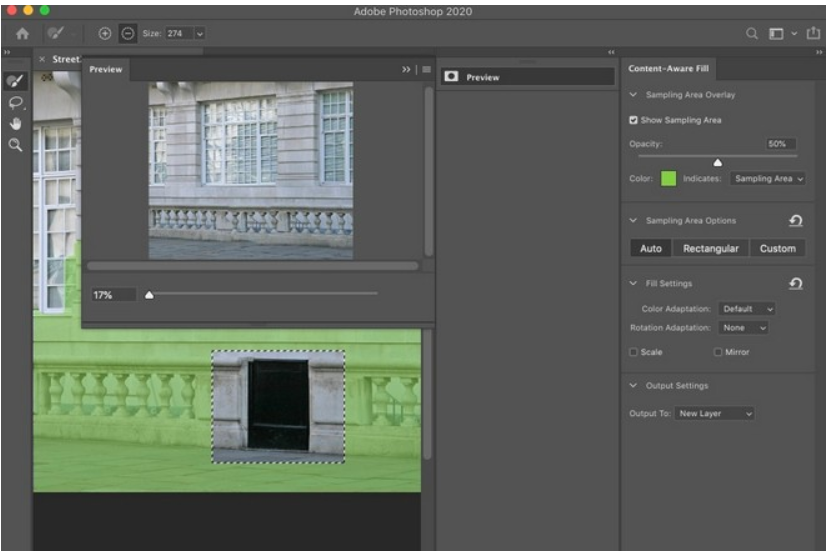Collapse right panels using top-right double arrows
This screenshot has width=828, height=551.
818,52
